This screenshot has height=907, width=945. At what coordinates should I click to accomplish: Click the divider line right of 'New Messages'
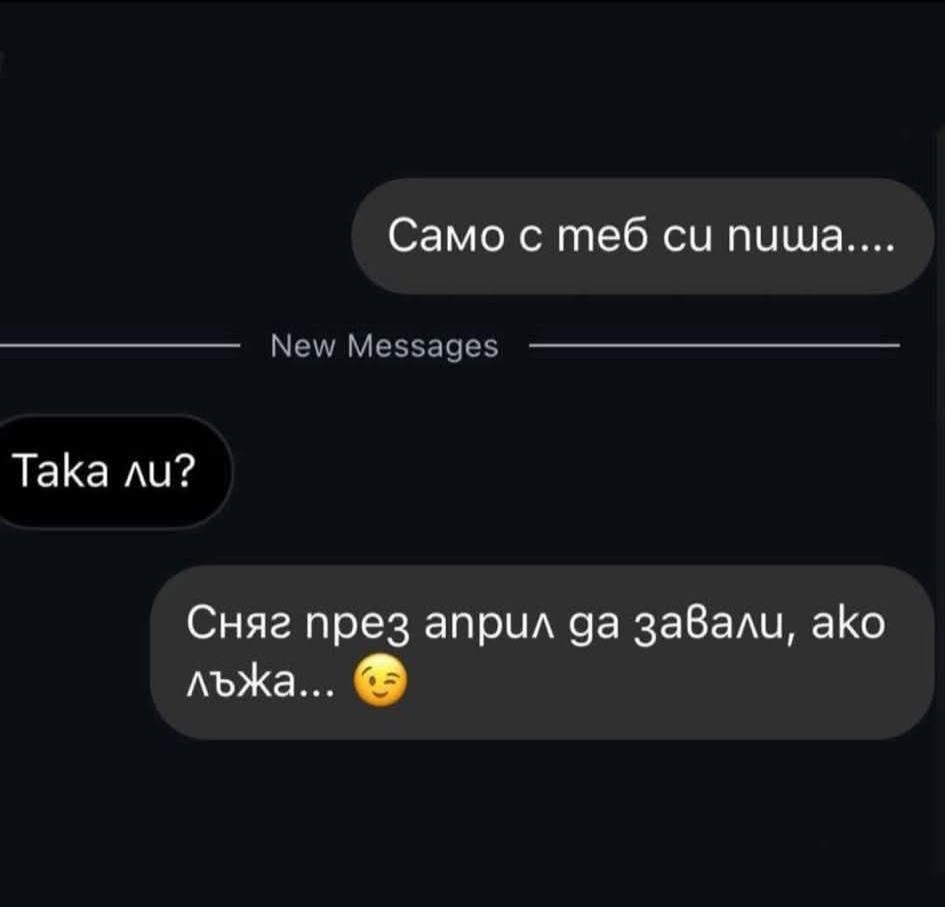714,345
